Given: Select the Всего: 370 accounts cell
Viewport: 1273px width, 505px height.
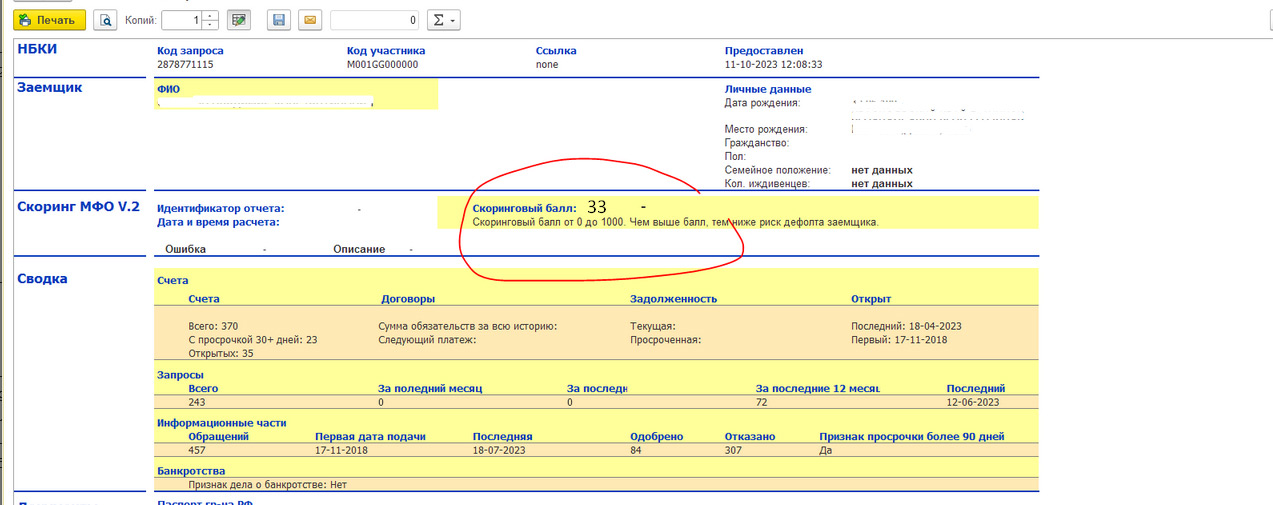Looking at the screenshot, I should click(213, 326).
